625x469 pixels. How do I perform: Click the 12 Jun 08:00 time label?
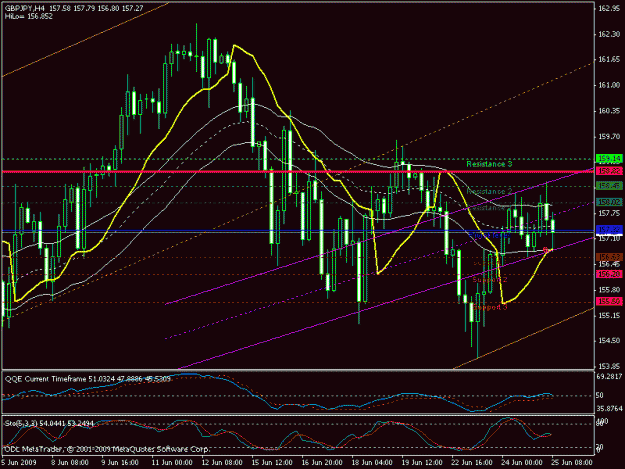222,463
